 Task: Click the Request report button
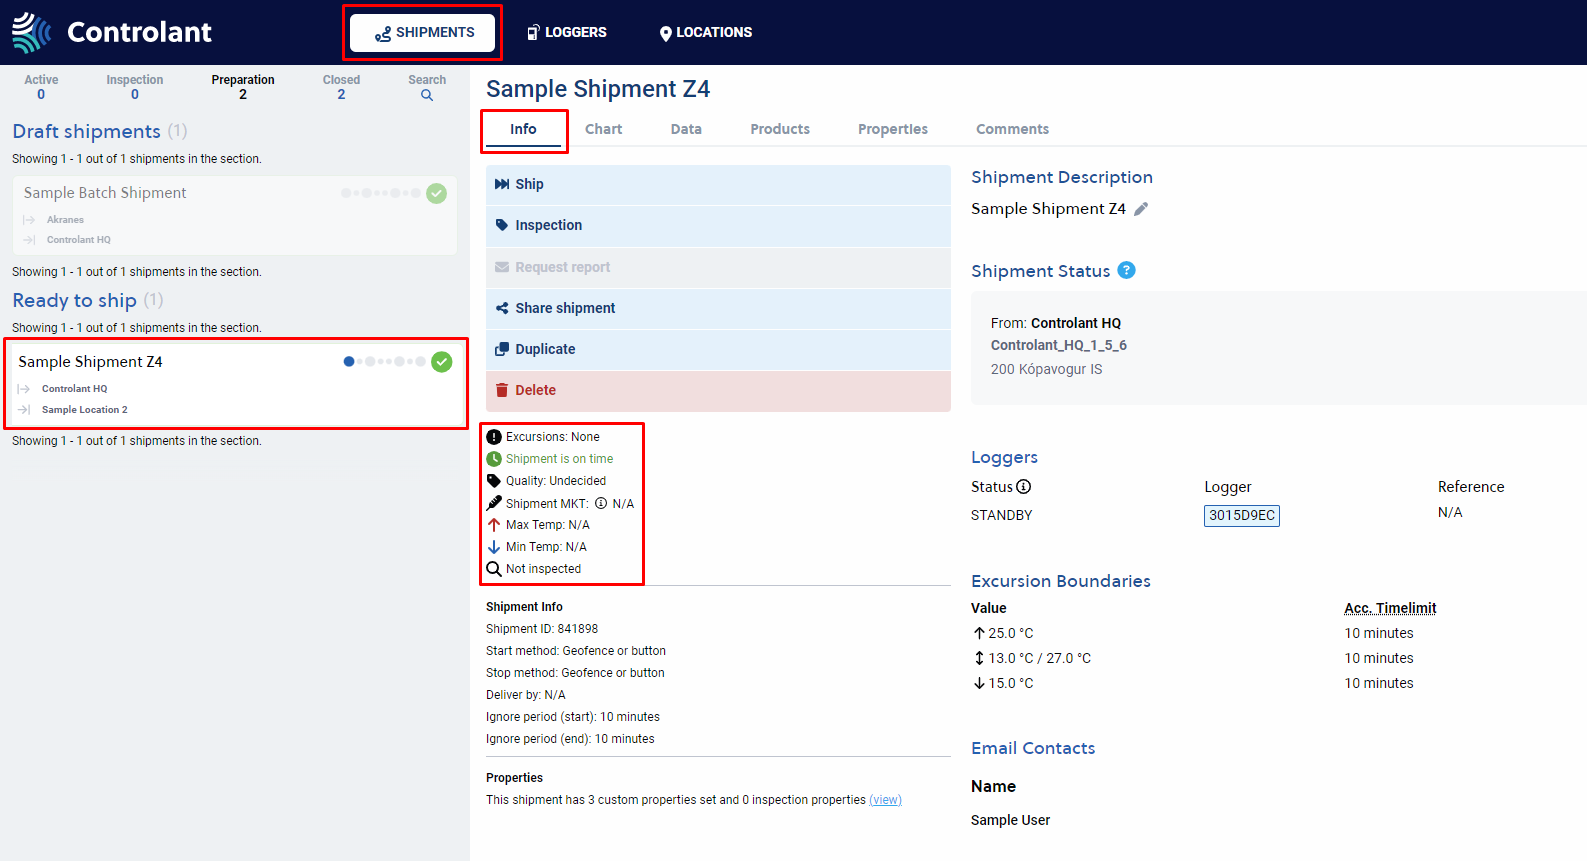tap(718, 267)
